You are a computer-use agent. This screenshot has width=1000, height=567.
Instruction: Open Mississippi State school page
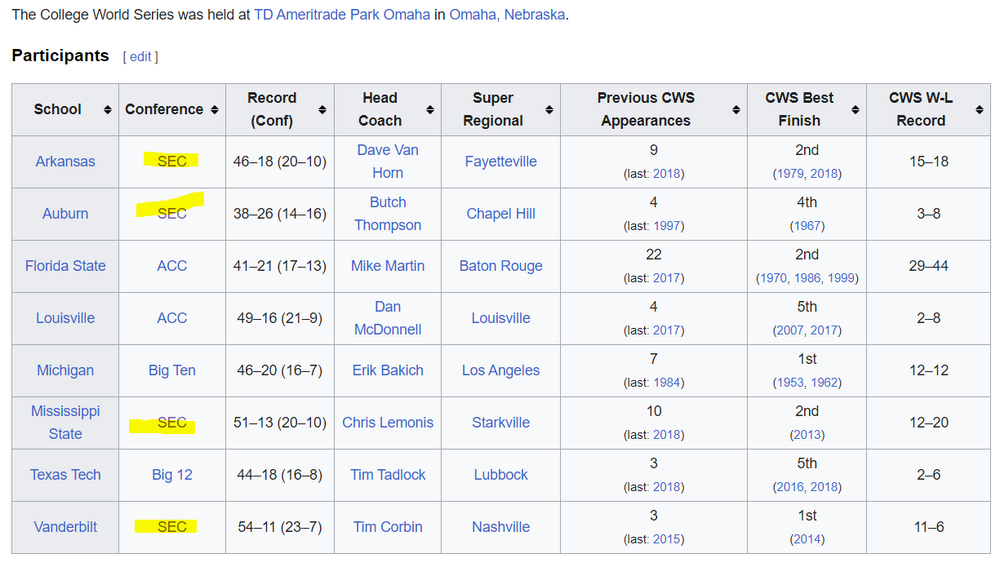click(65, 422)
